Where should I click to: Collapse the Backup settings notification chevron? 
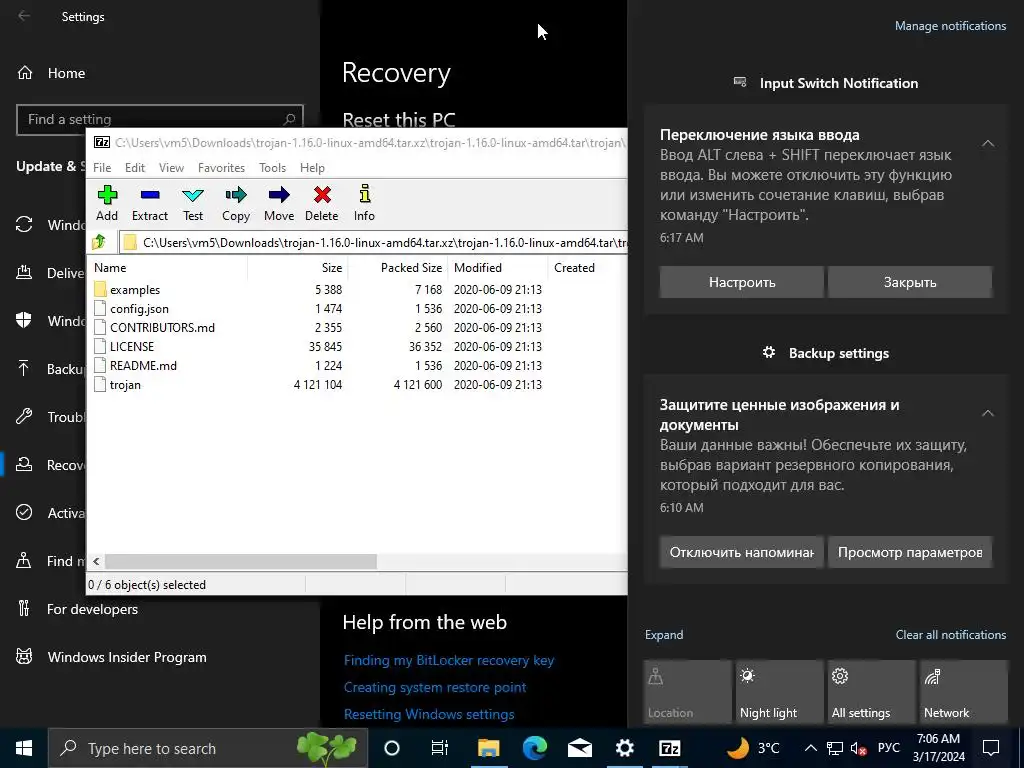click(988, 413)
